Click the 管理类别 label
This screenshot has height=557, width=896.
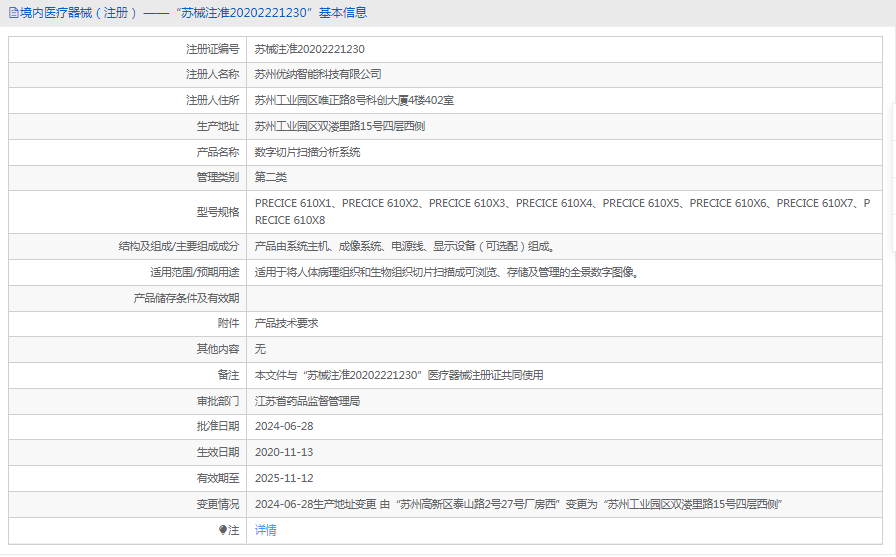point(218,177)
